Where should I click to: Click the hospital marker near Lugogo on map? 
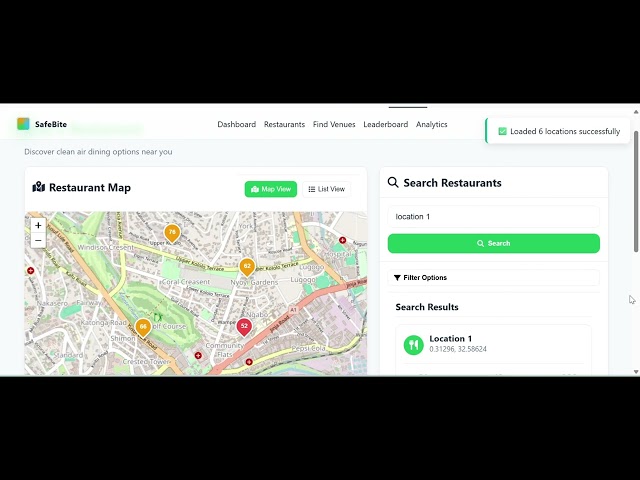pyautogui.click(x=342, y=240)
